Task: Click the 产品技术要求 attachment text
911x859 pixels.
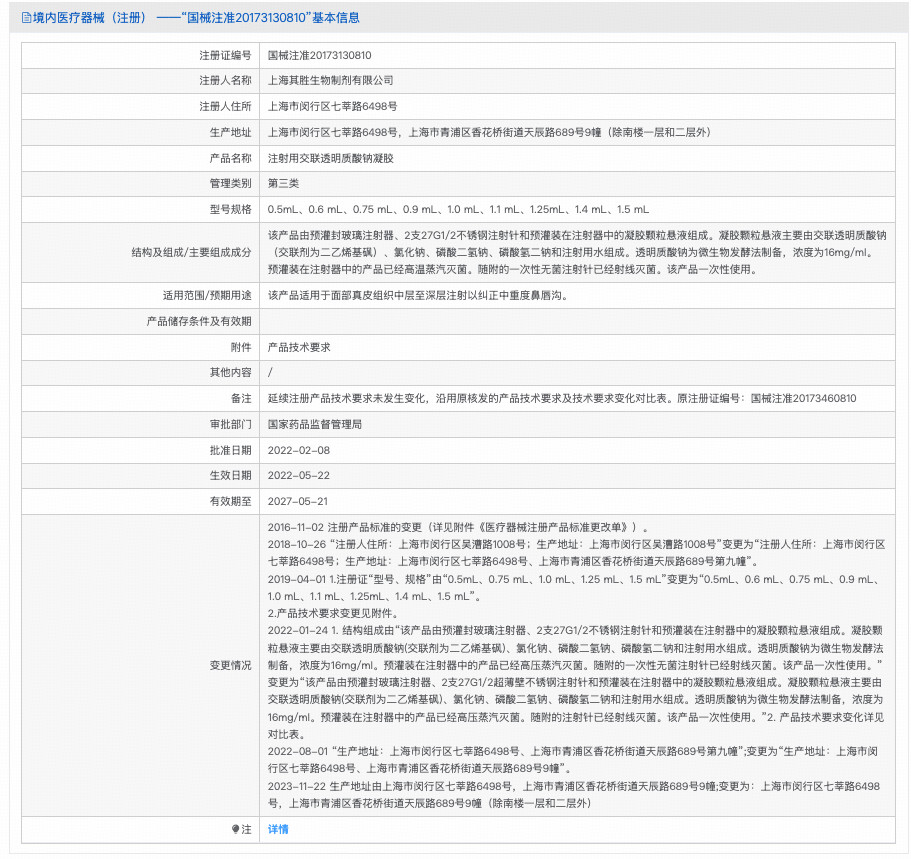Action: tap(299, 347)
